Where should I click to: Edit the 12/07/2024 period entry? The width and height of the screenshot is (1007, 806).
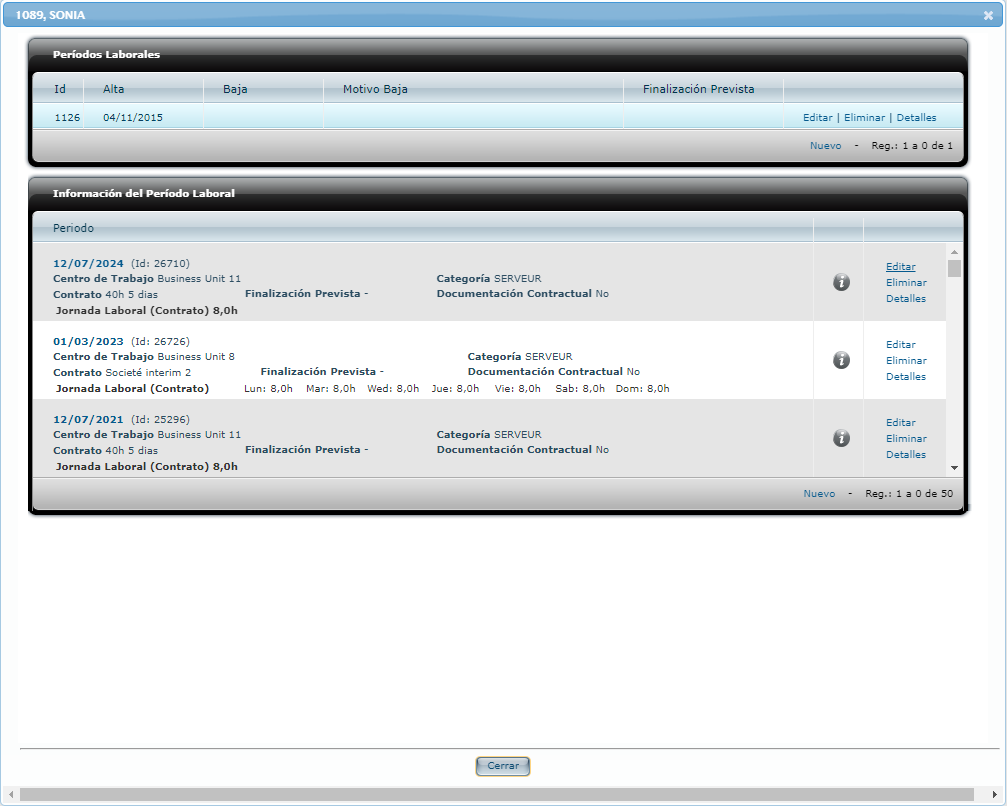point(900,267)
